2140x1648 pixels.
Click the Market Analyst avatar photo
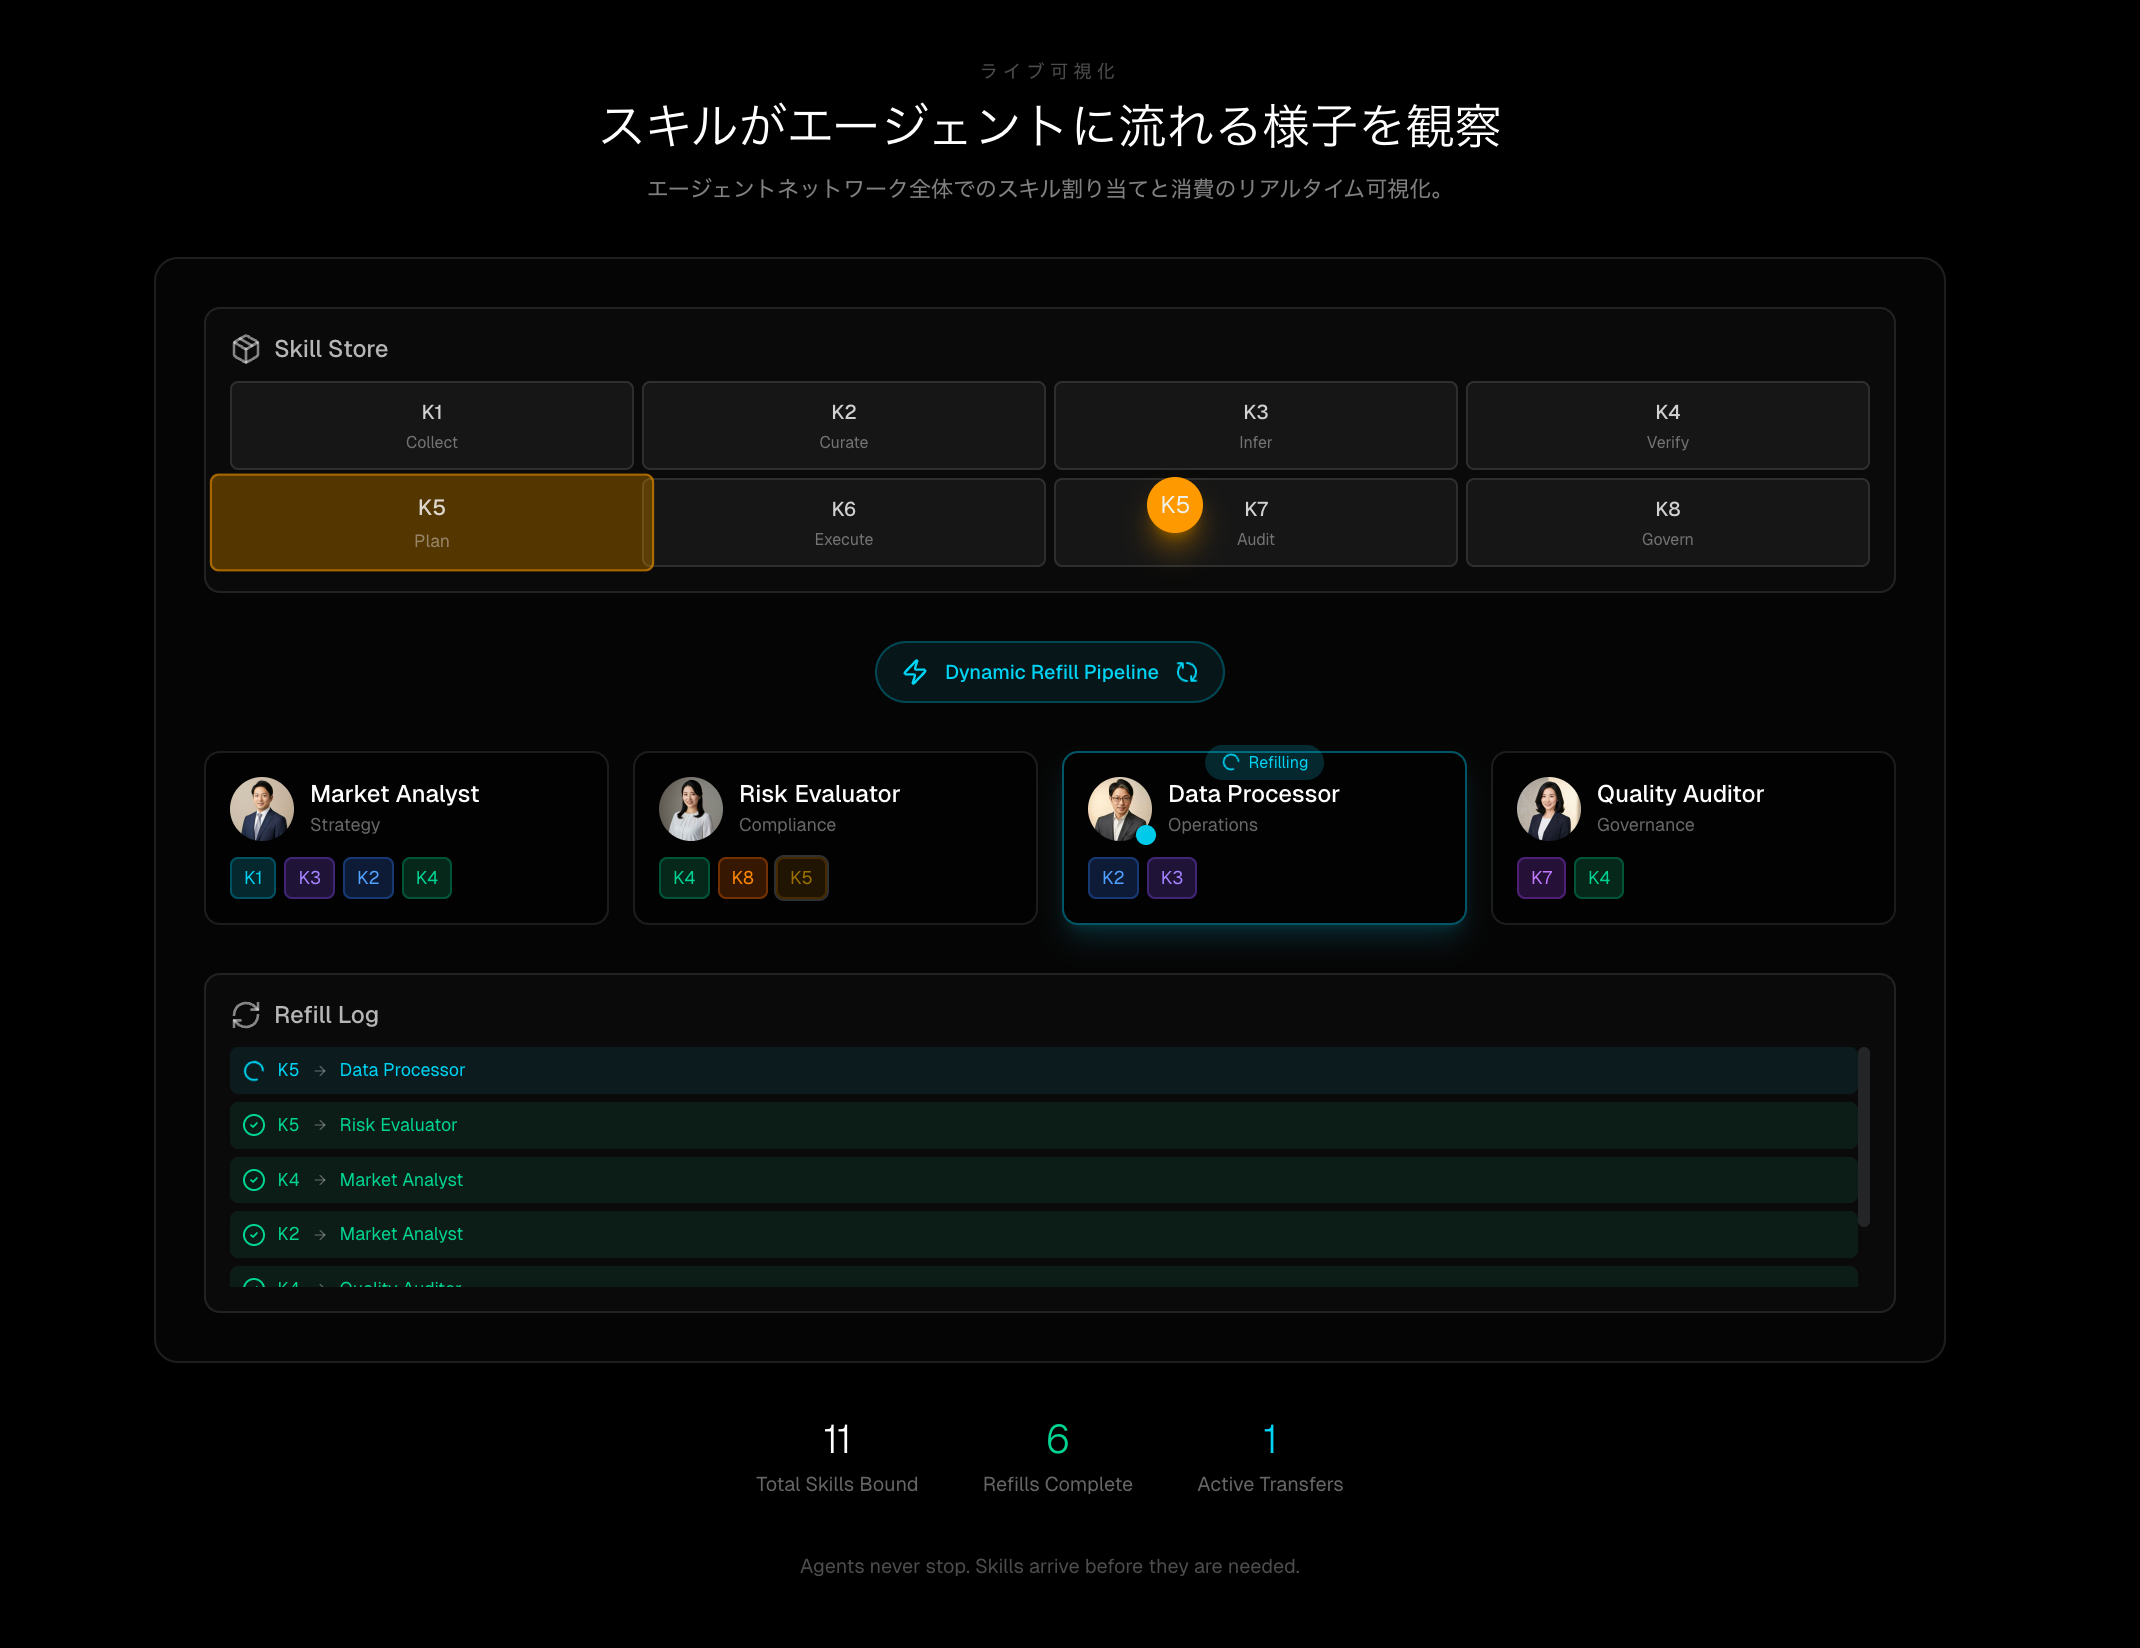262,808
